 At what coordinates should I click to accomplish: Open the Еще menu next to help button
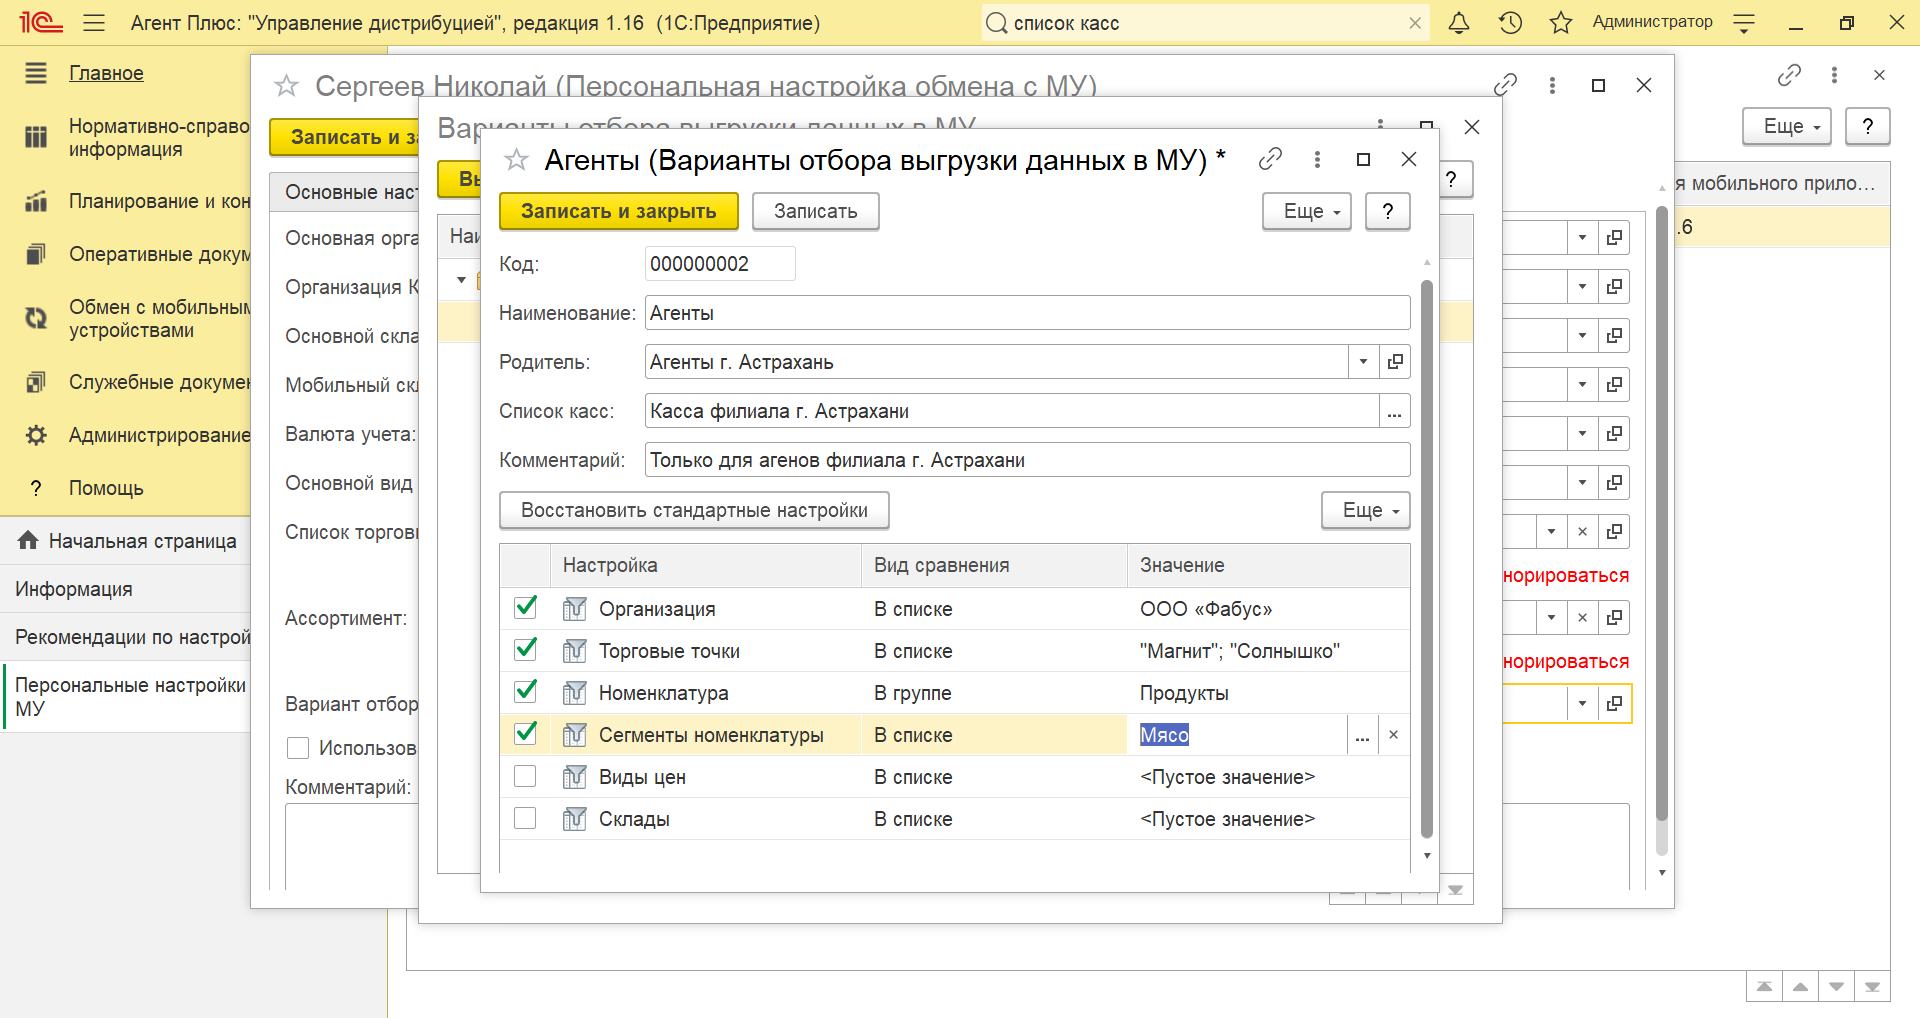coord(1307,211)
